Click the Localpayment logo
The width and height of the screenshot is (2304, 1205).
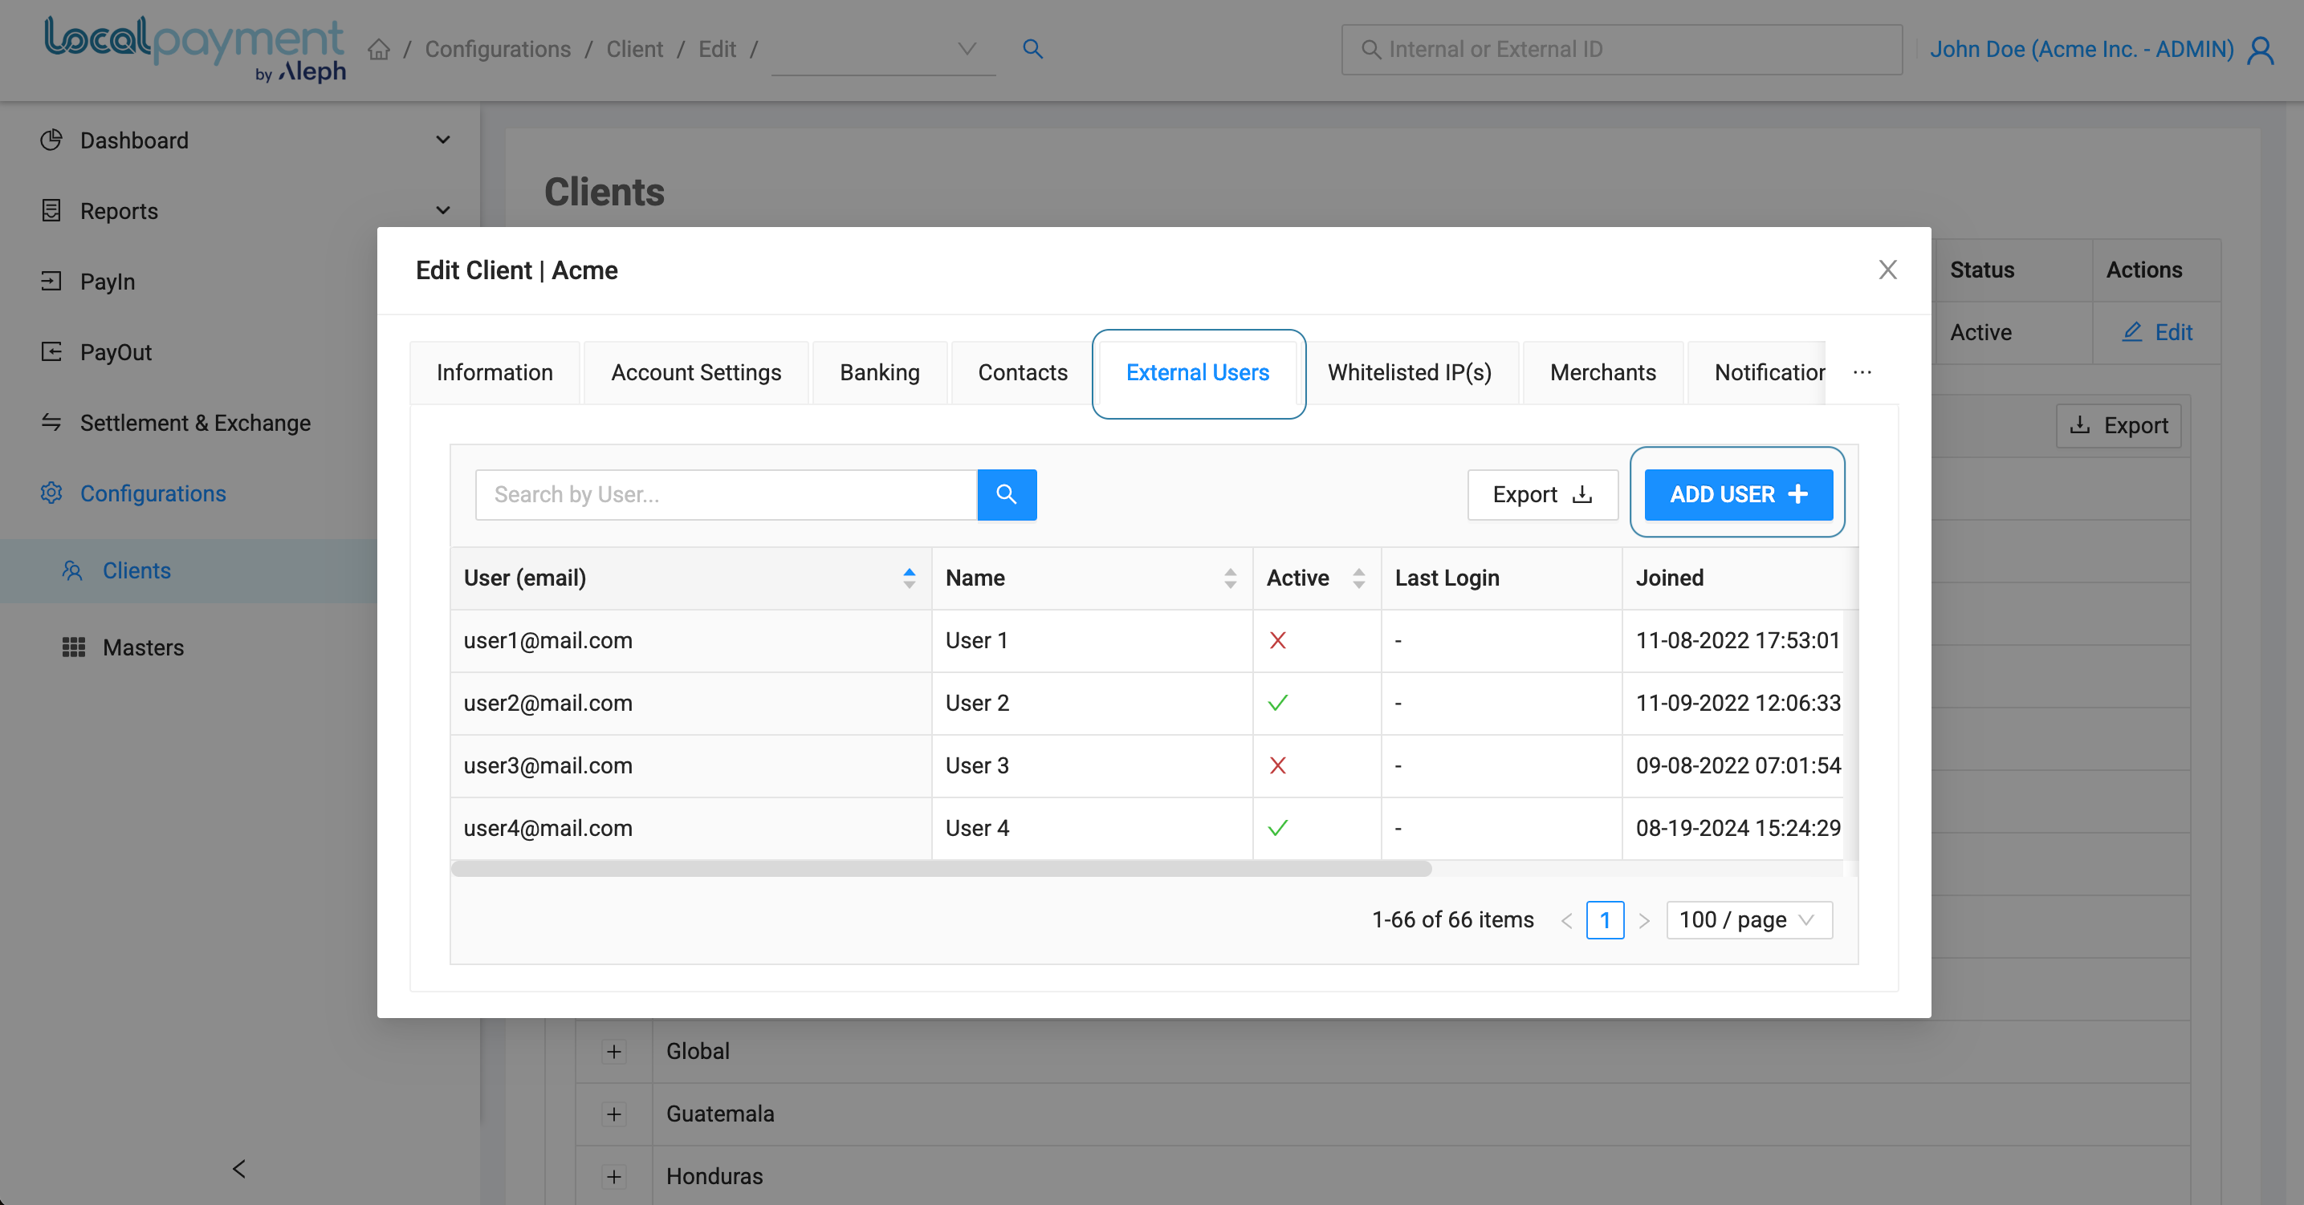pos(195,48)
